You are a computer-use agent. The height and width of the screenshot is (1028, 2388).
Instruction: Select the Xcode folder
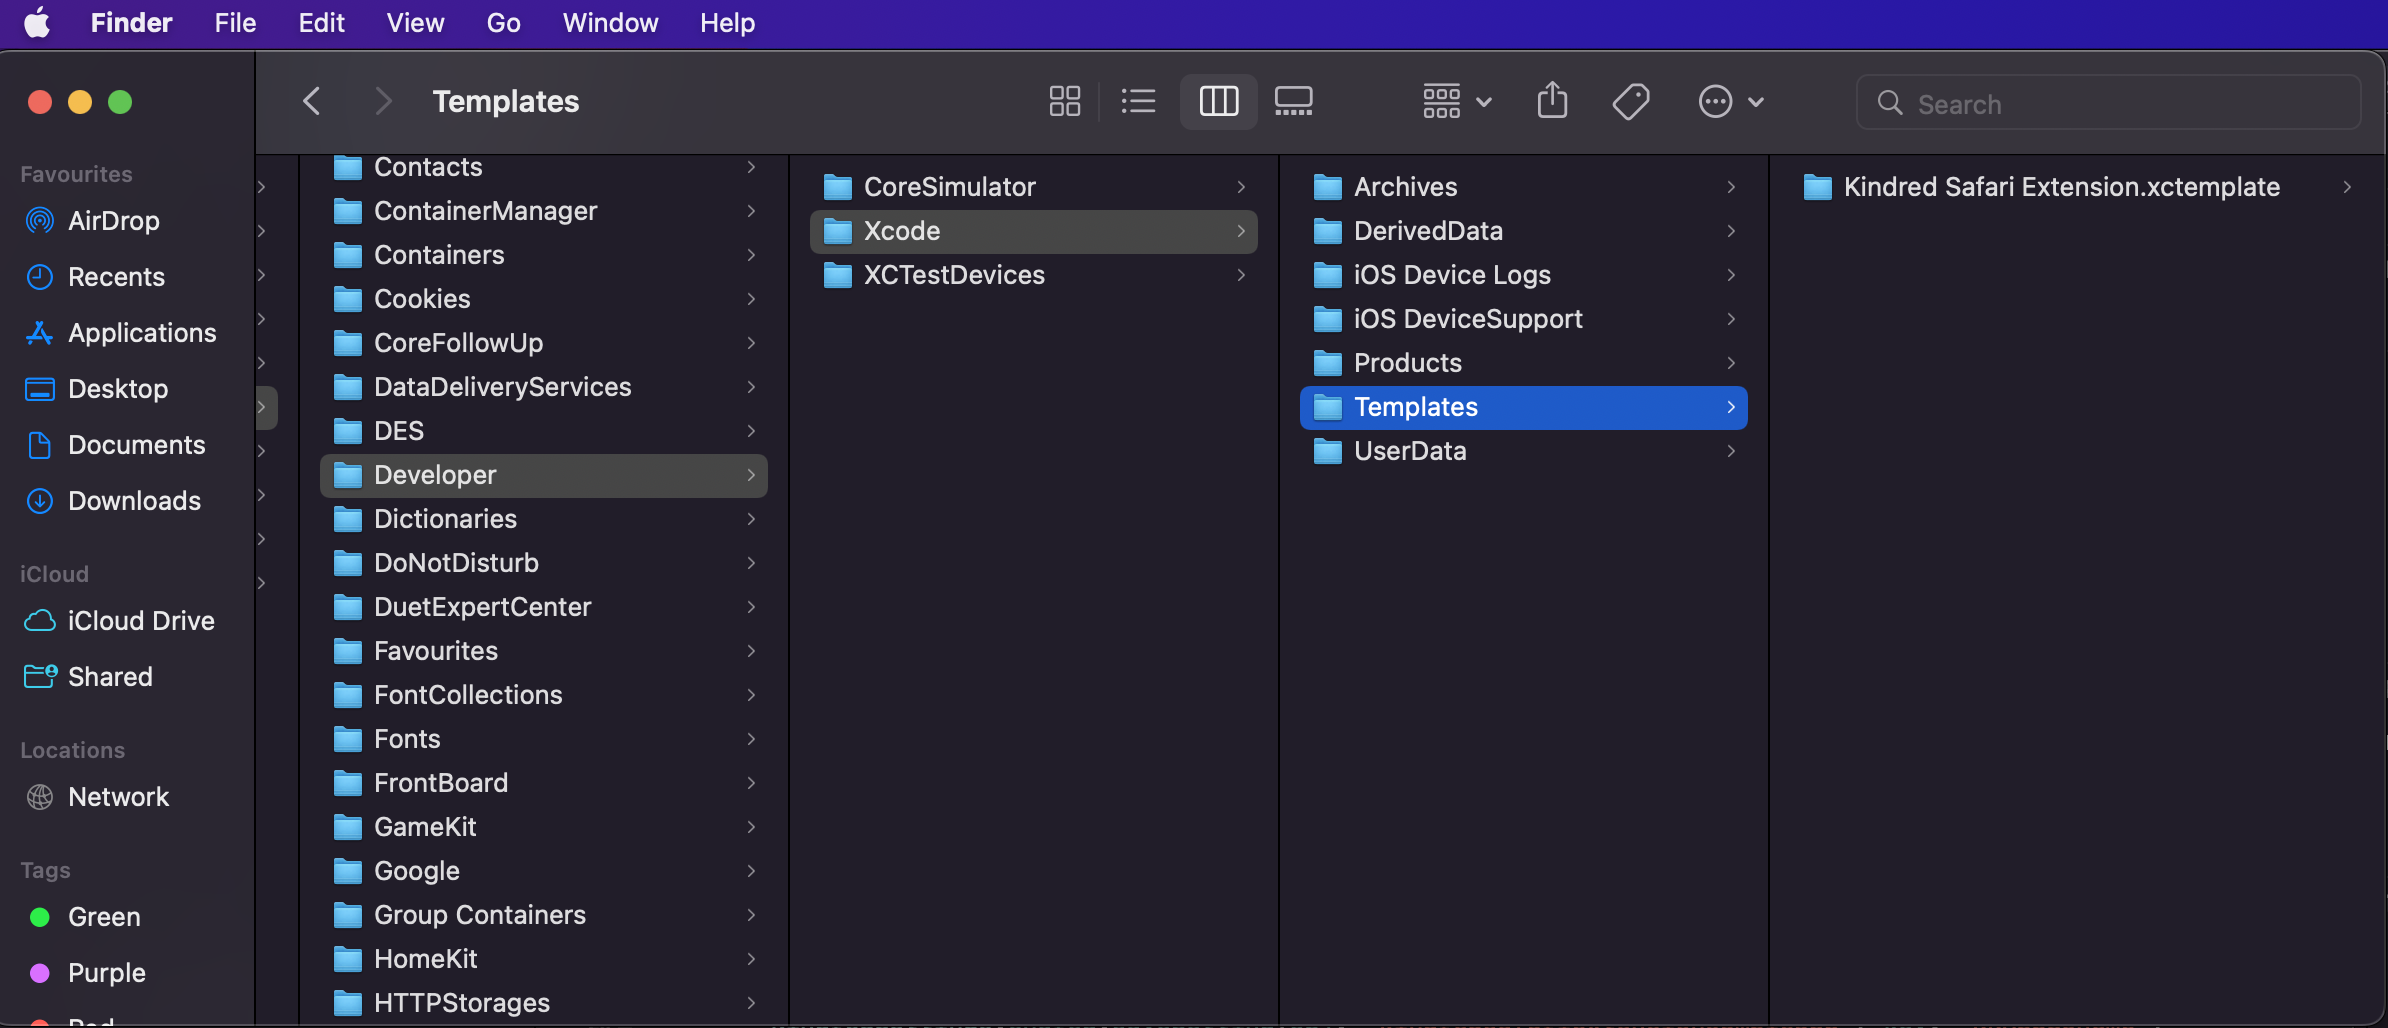point(1034,231)
